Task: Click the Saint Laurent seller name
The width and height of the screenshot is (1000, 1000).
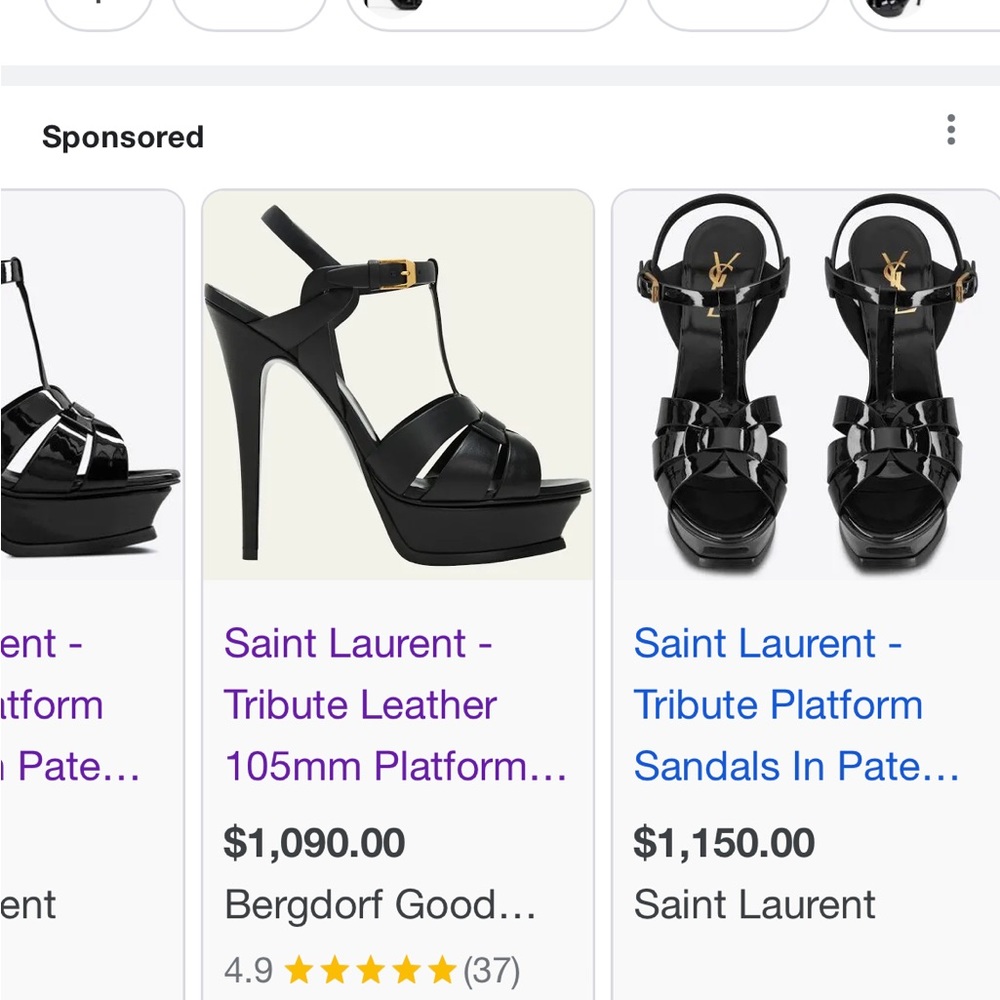Action: click(x=752, y=905)
